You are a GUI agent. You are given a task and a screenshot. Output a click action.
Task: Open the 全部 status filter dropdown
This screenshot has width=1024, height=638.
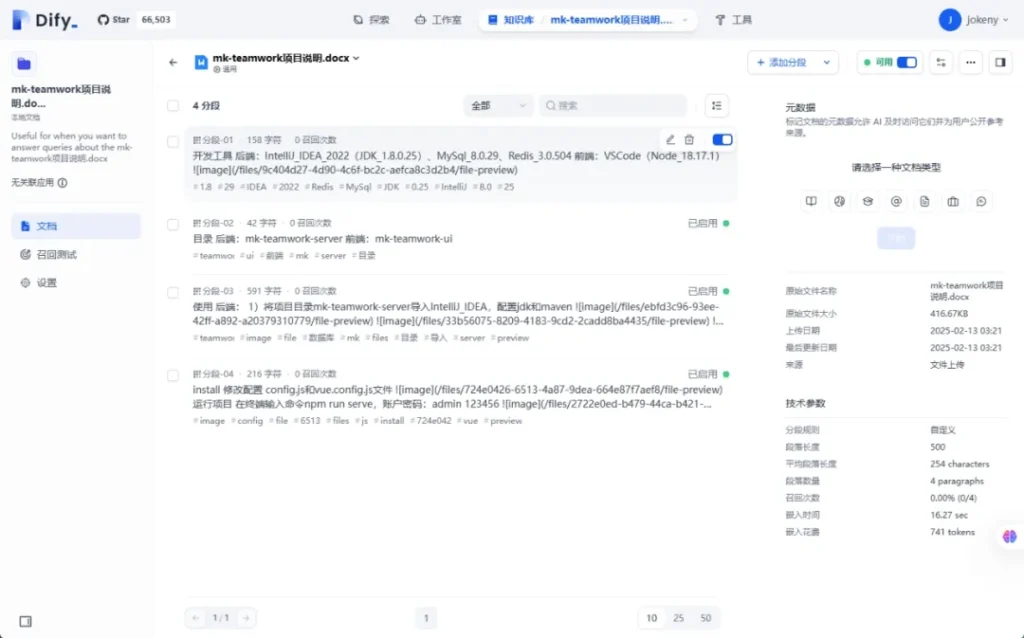click(499, 105)
